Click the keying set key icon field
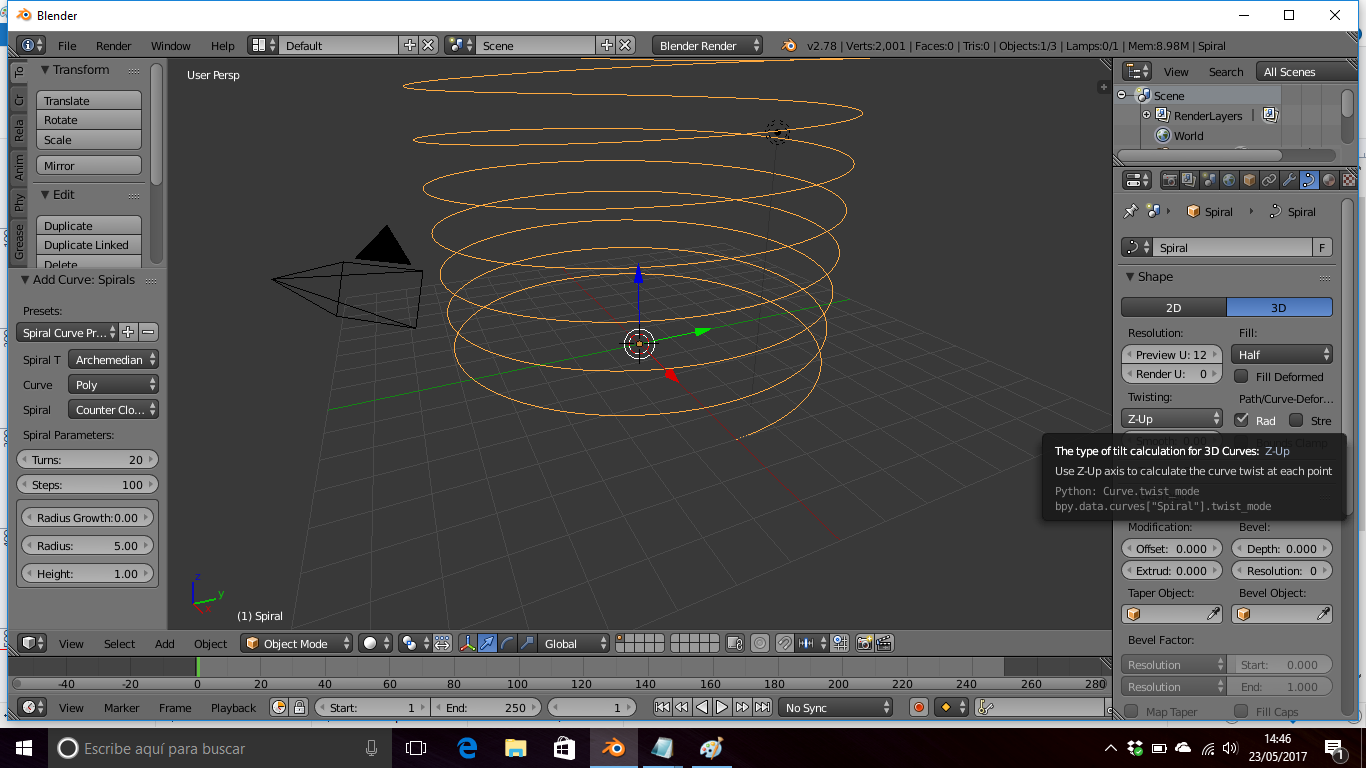 click(x=1040, y=707)
